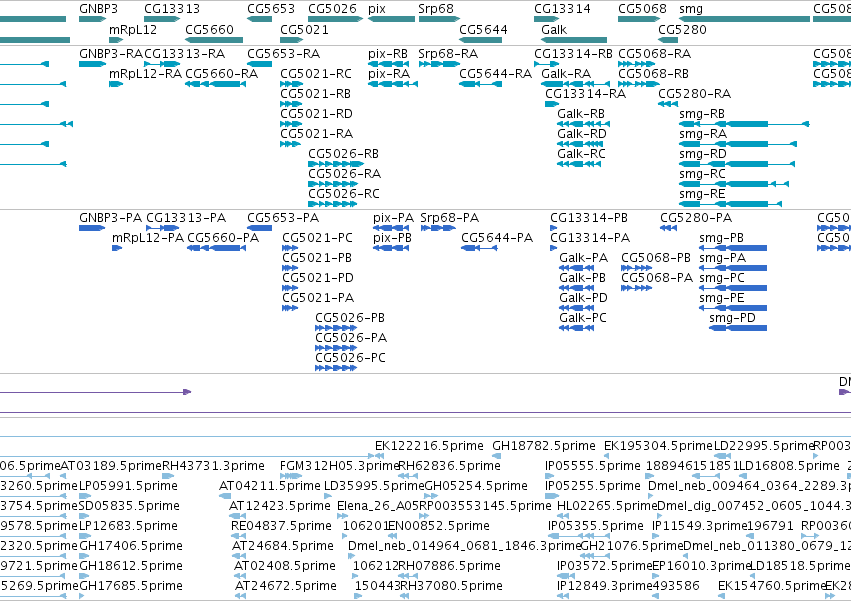Select the CG5068-RB transcript
Screen dimensions: 851x601
pos(639,84)
